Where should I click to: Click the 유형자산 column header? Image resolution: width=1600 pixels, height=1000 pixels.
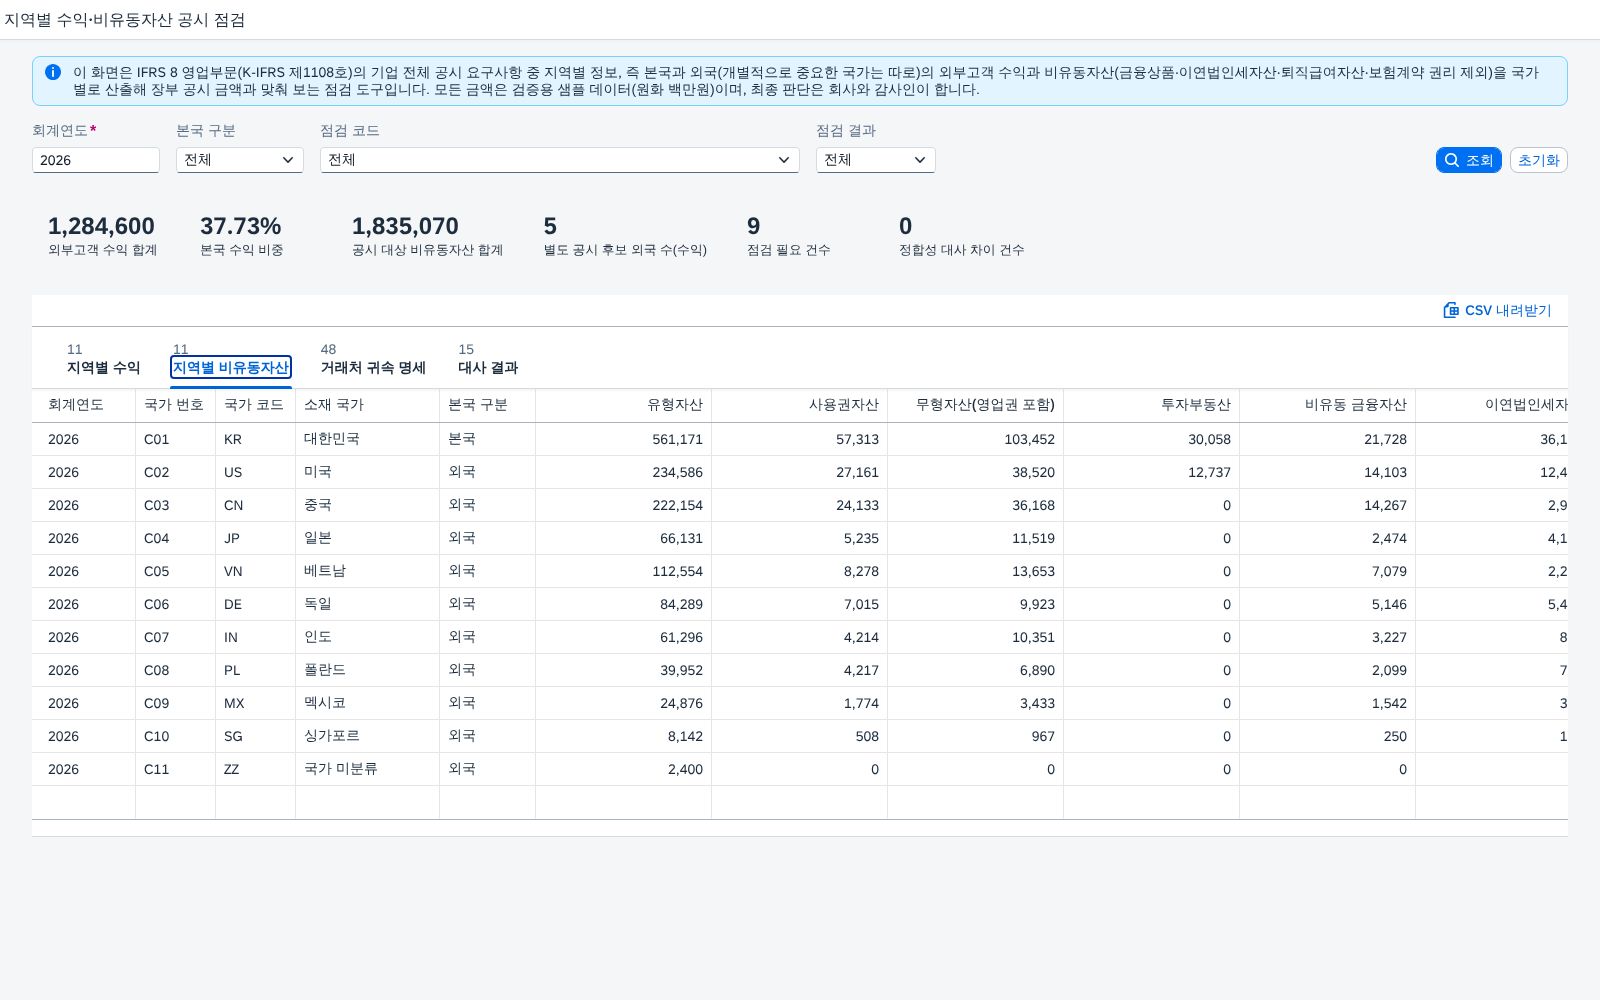624,405
